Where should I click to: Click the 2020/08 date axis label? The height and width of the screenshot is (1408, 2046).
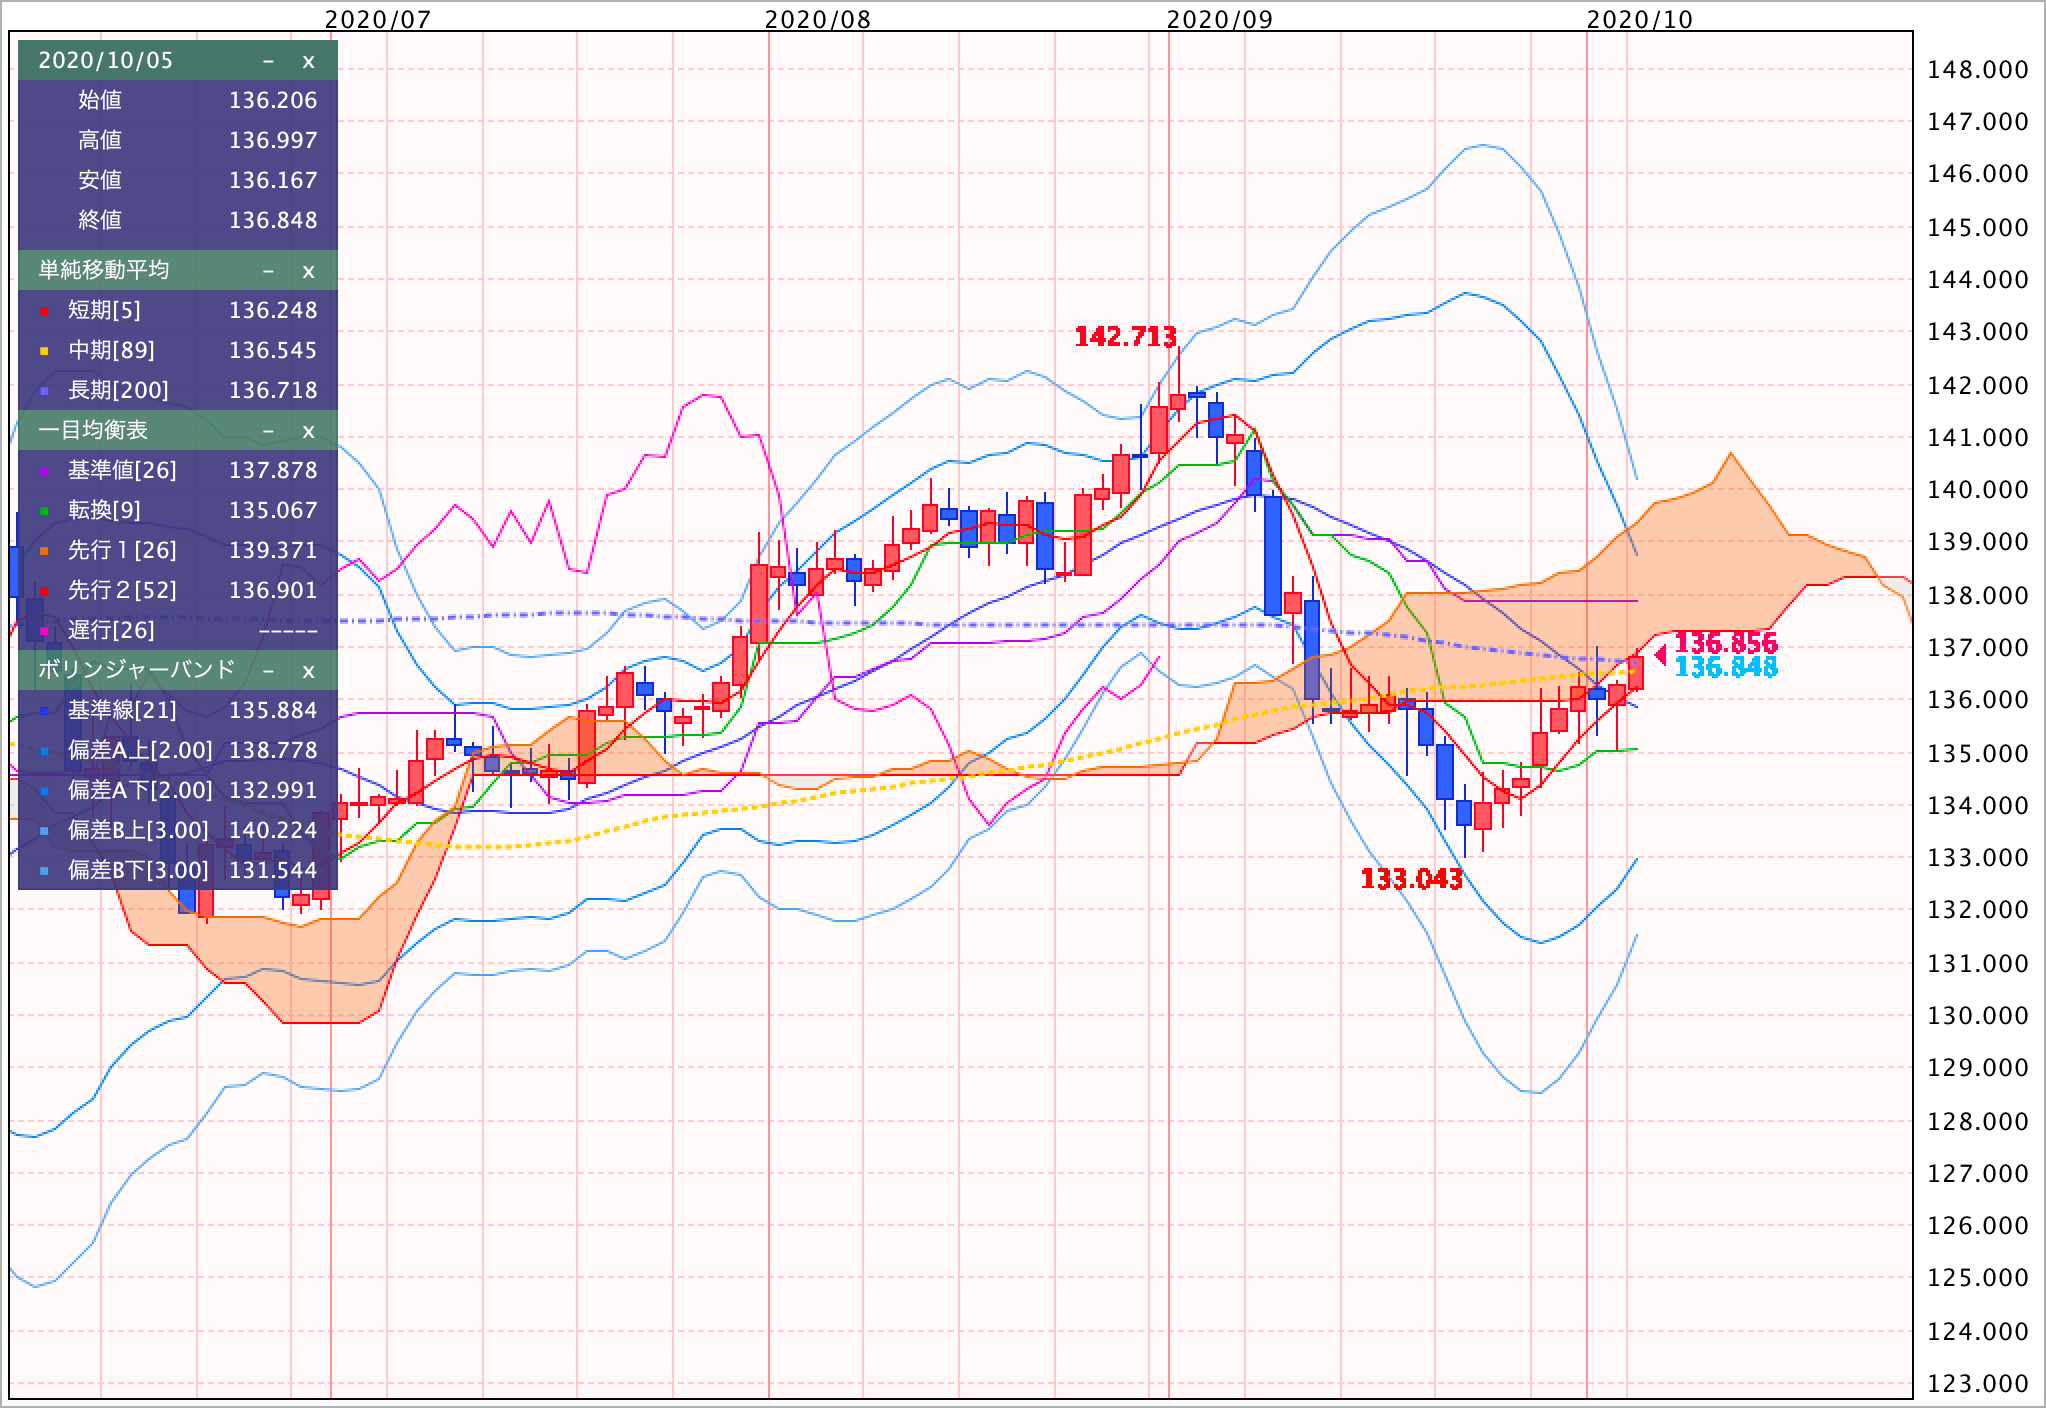818,19
